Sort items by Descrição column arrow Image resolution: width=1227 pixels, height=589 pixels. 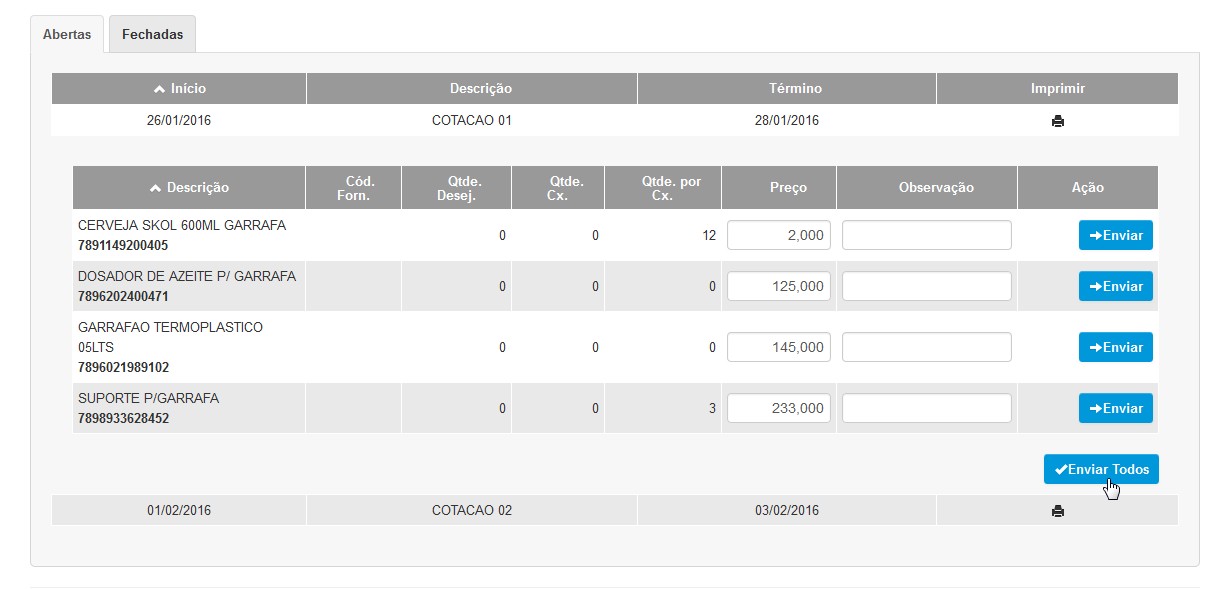(155, 187)
